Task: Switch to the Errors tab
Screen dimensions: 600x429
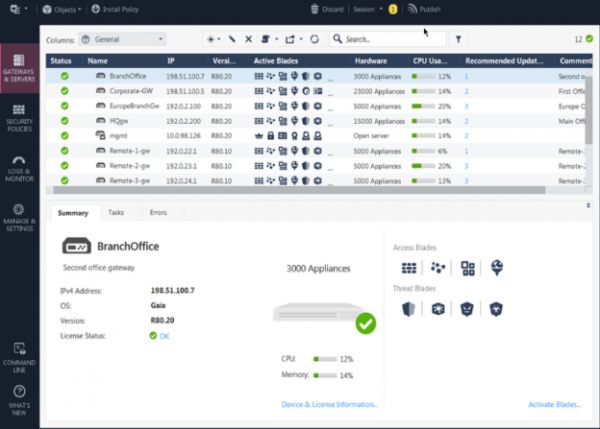Action: [x=158, y=213]
